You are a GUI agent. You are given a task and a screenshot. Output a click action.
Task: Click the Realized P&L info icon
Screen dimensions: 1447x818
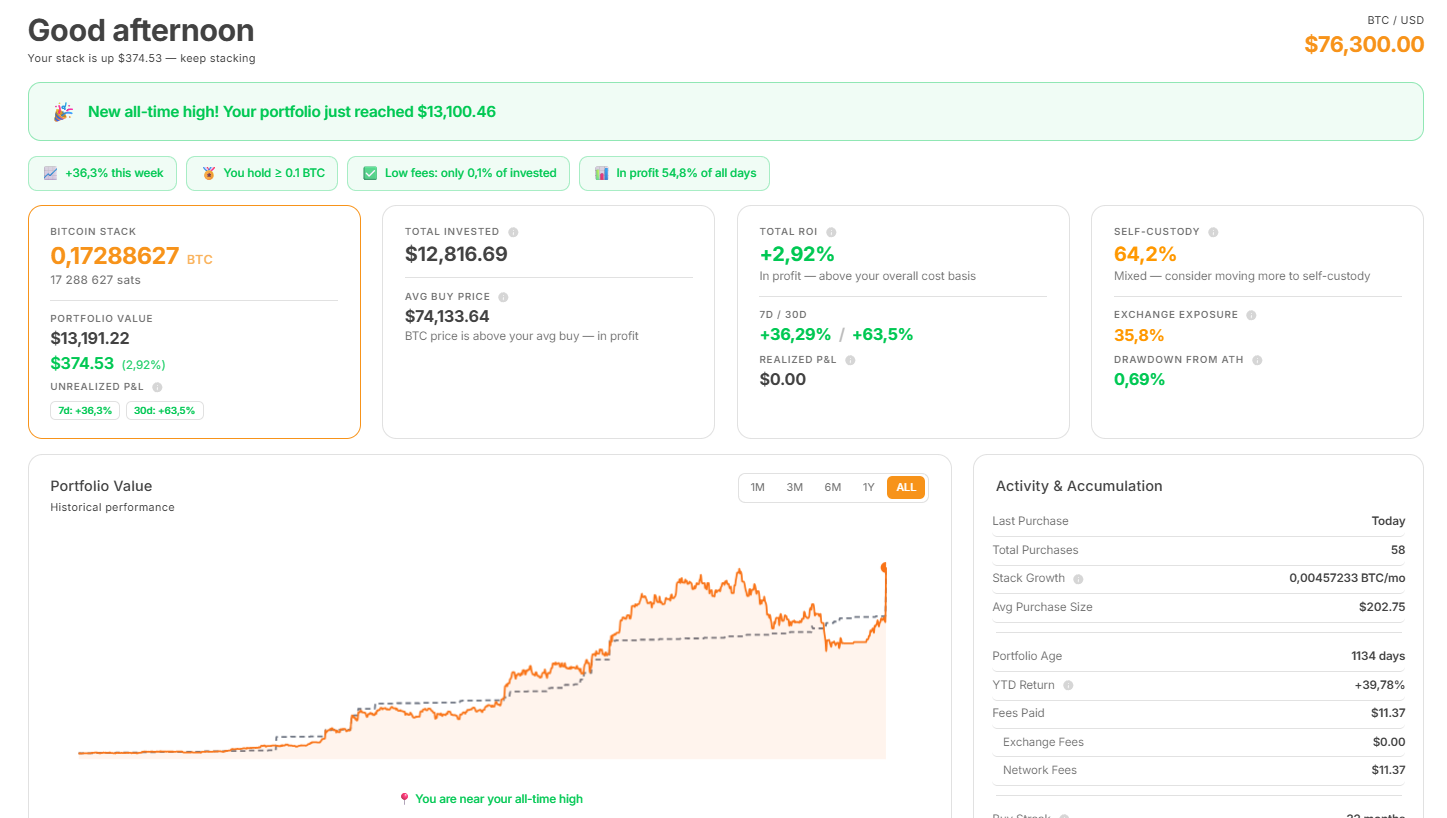point(850,360)
